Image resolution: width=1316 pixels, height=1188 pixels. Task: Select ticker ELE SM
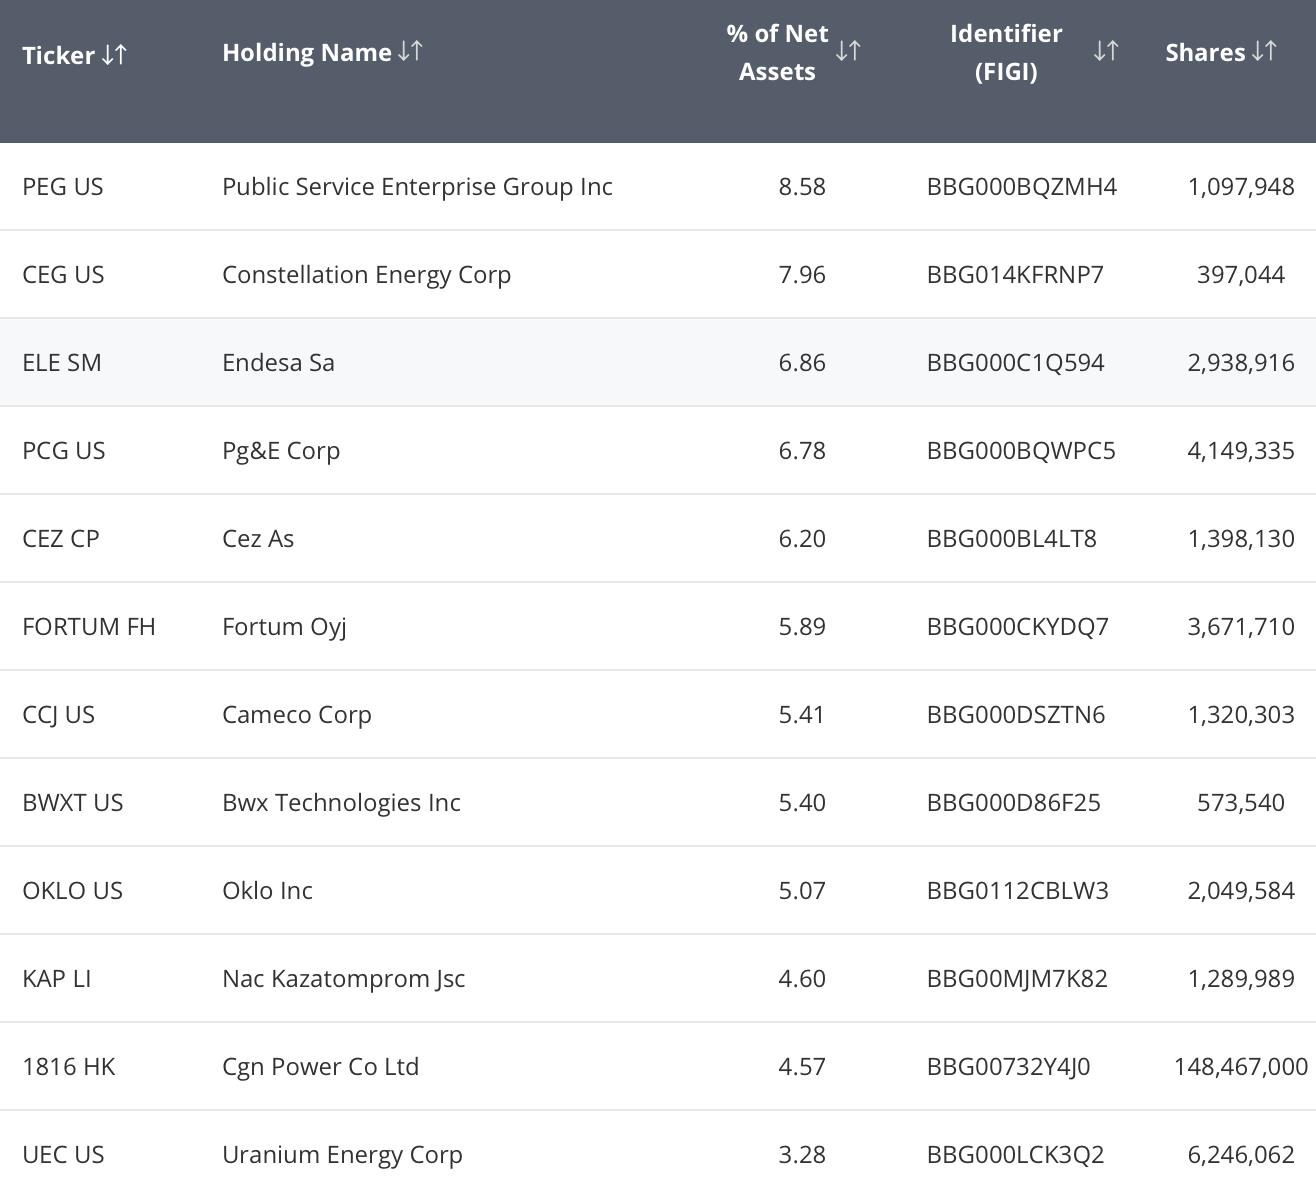pos(62,363)
